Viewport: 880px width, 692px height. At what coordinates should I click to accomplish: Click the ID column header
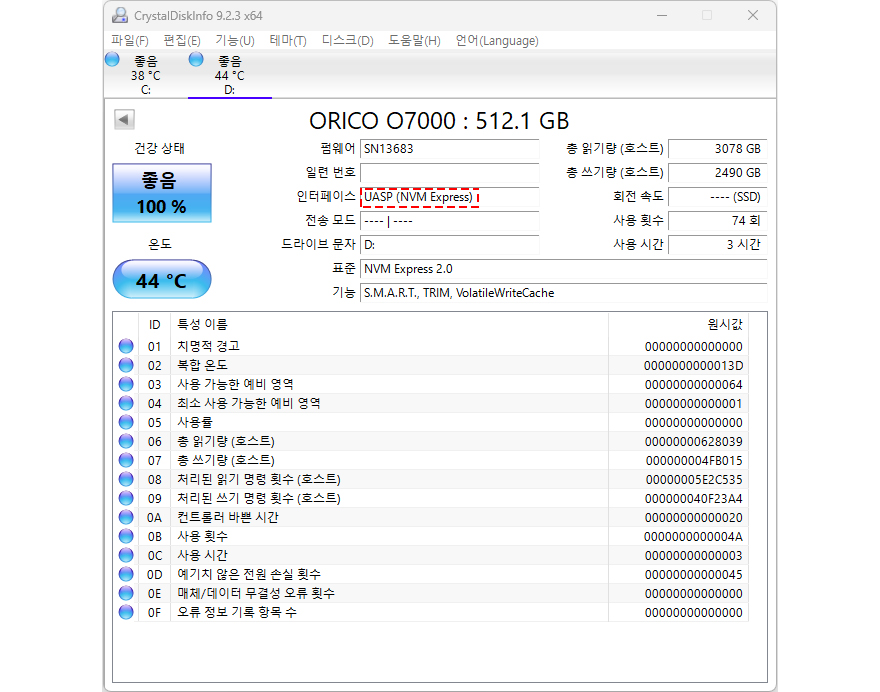[154, 324]
